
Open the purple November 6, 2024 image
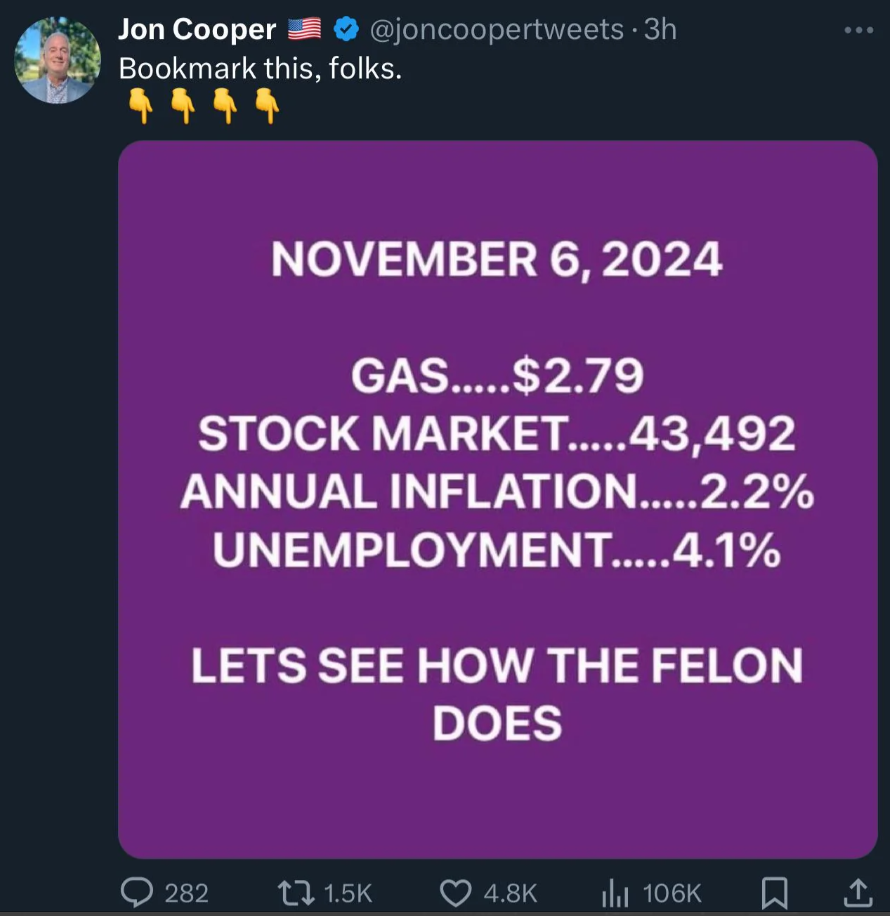[x=497, y=498]
